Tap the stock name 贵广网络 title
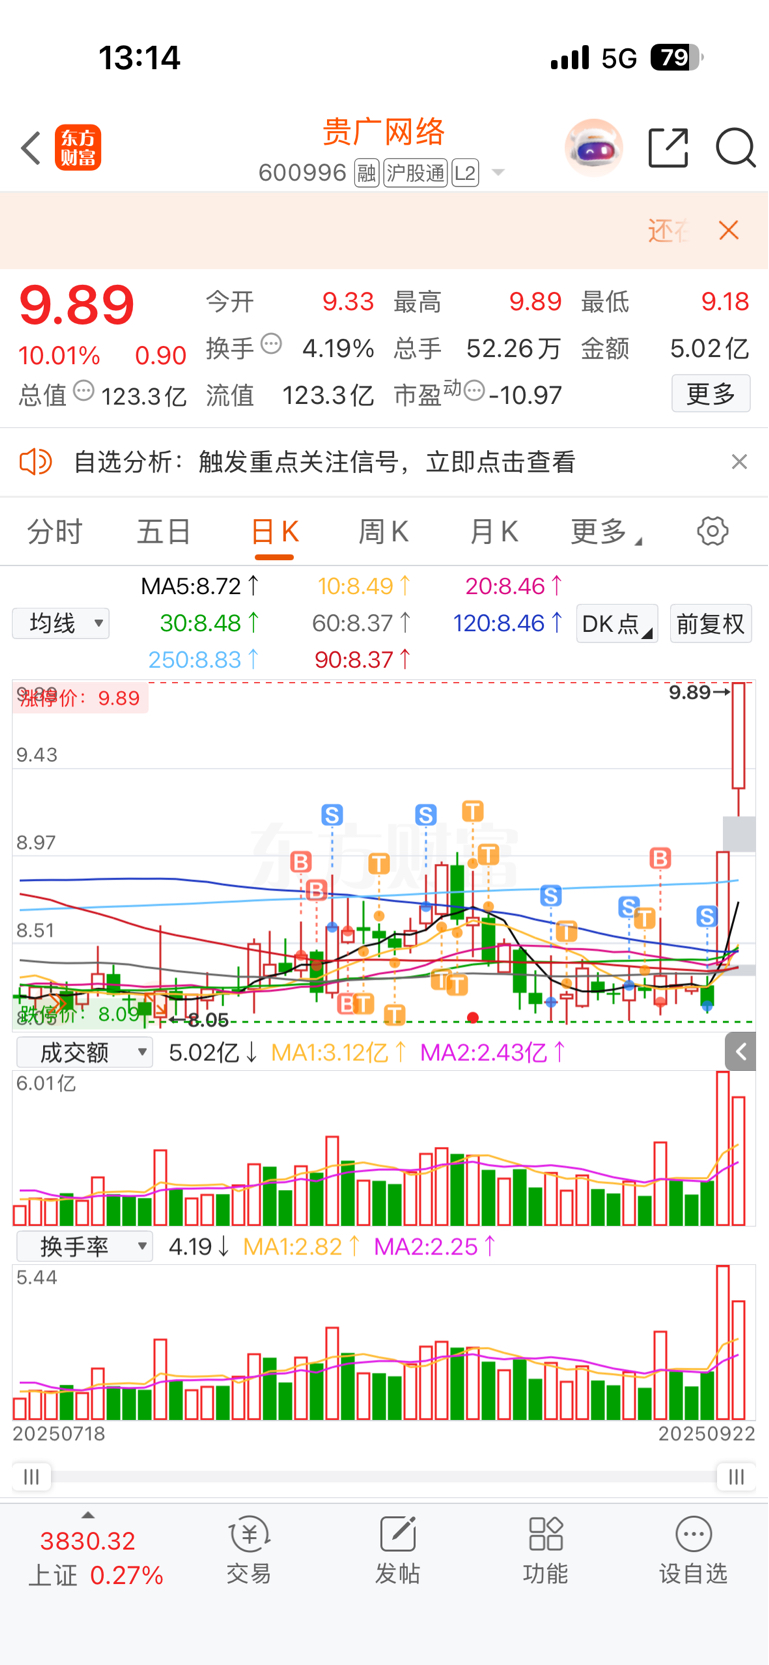Image resolution: width=769 pixels, height=1665 pixels. [384, 132]
